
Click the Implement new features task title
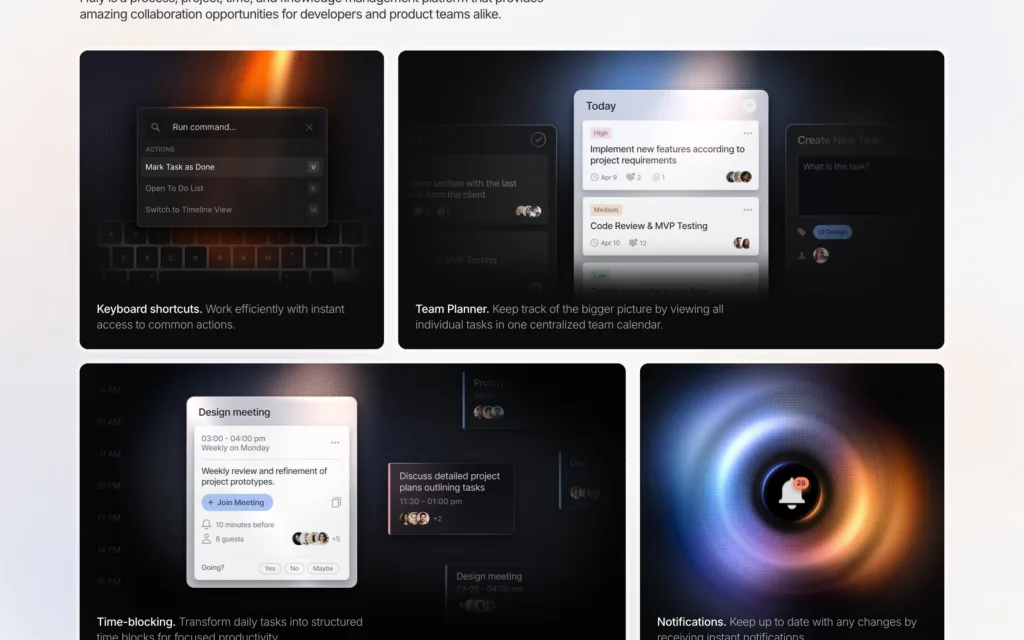click(667, 155)
